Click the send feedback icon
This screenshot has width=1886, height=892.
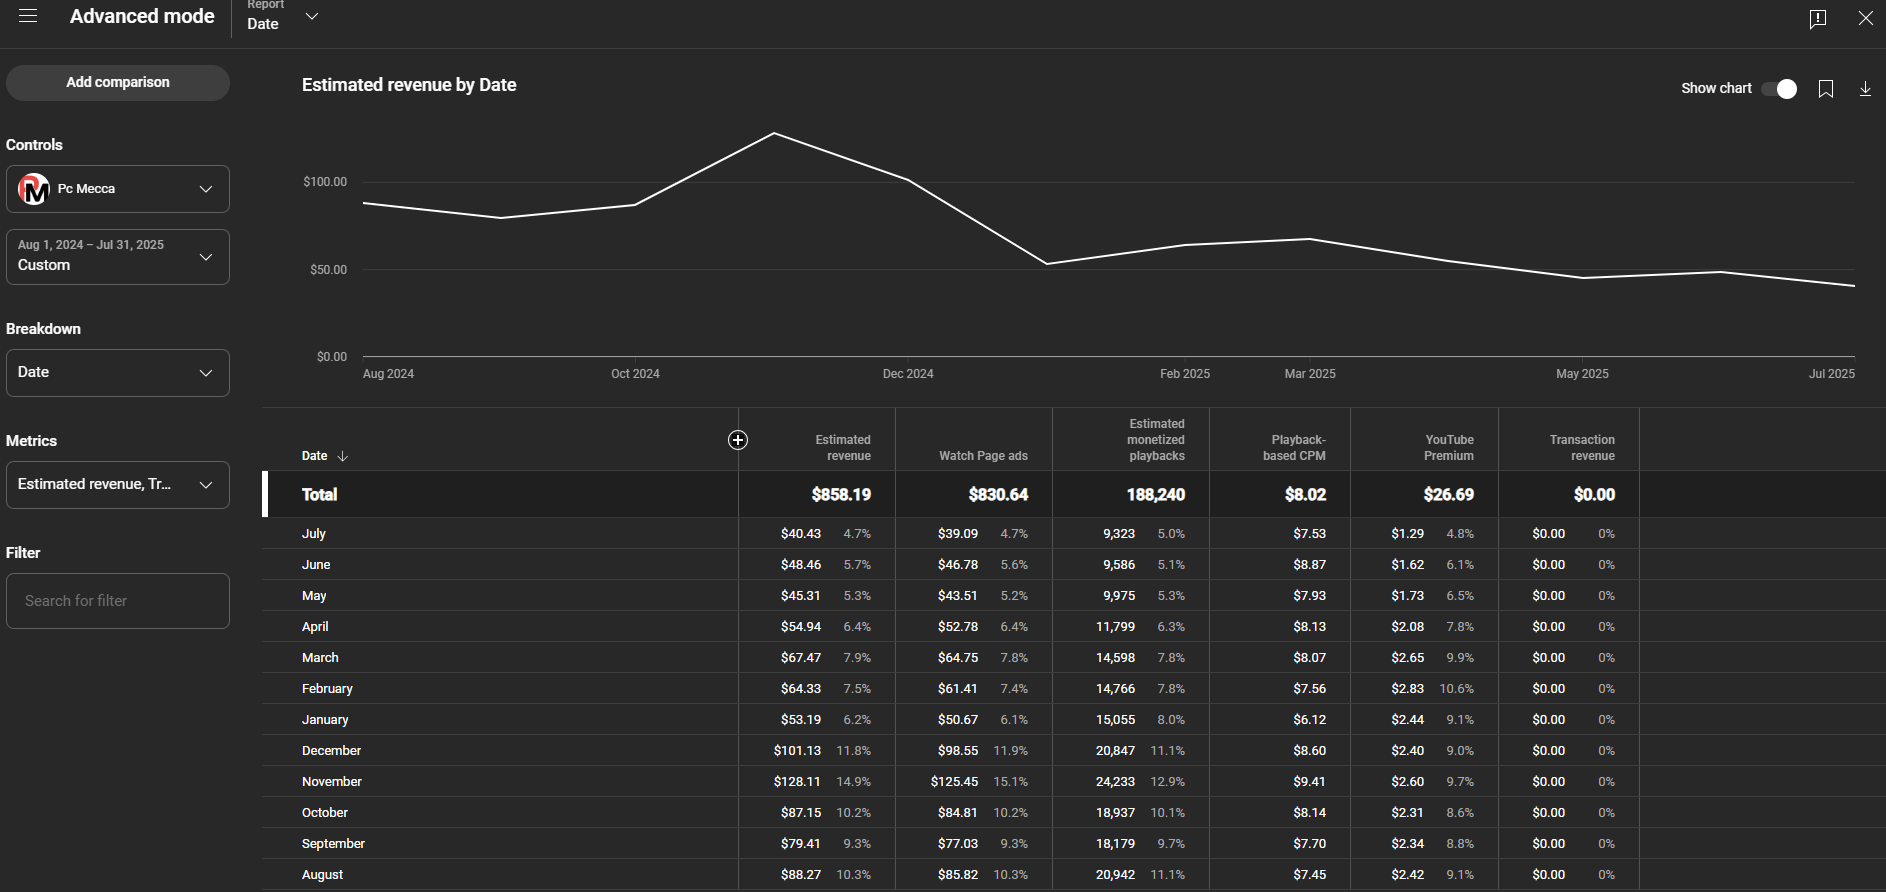[1818, 18]
